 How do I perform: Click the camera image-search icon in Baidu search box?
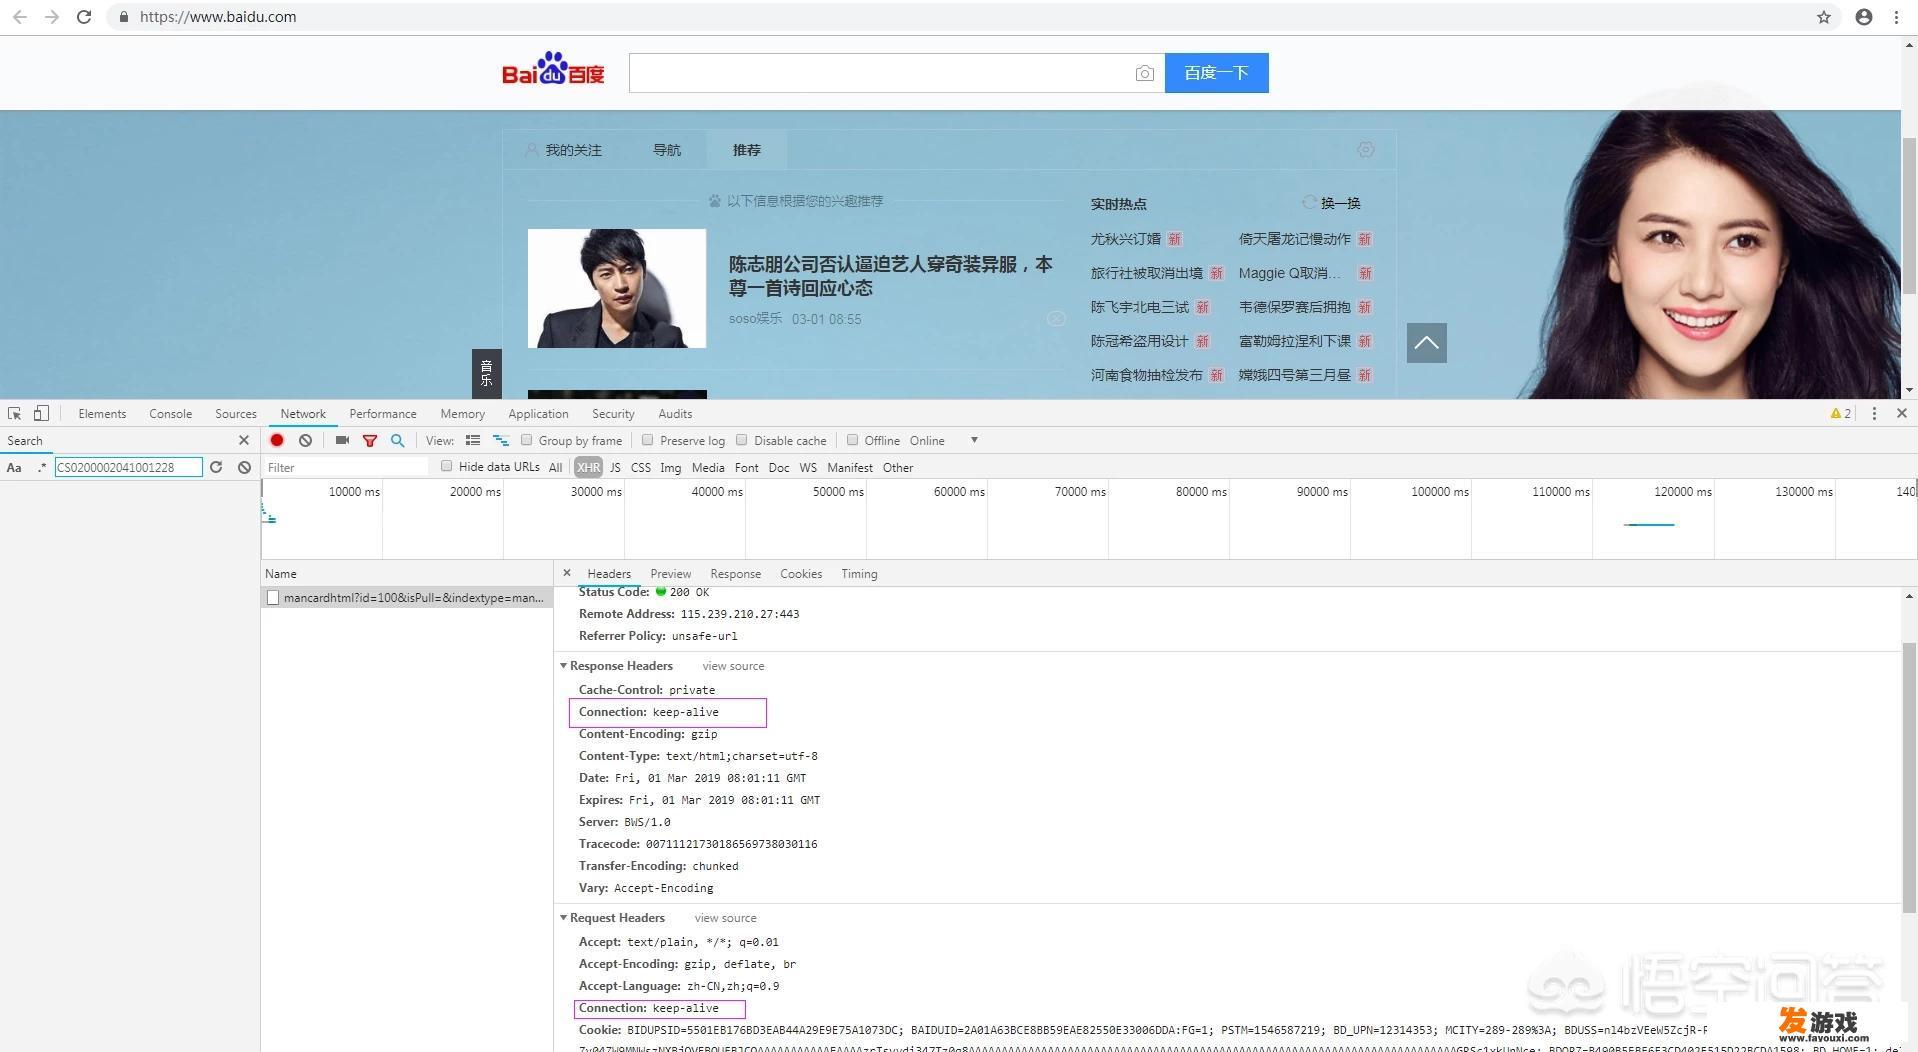[1145, 73]
